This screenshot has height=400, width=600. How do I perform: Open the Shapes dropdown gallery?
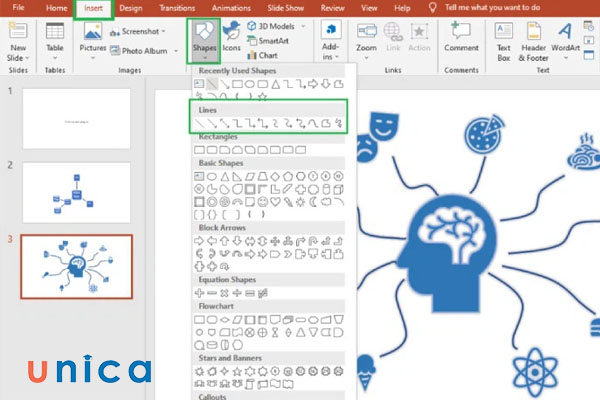204,41
